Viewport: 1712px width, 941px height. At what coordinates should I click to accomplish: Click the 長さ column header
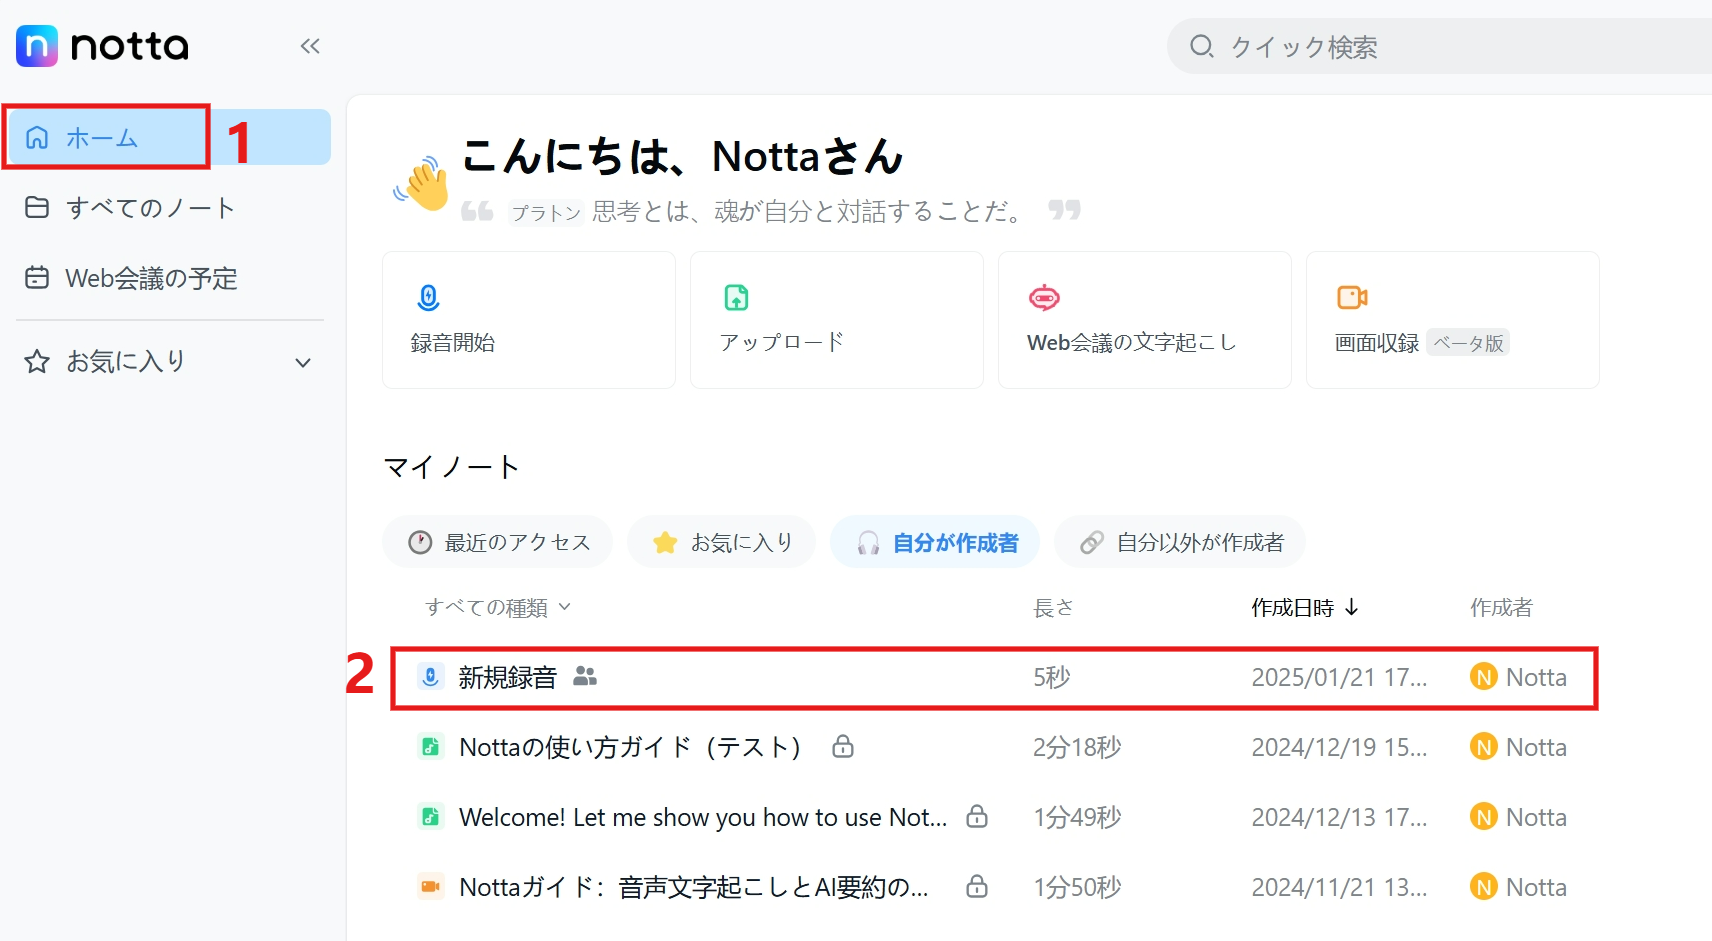tap(1053, 607)
